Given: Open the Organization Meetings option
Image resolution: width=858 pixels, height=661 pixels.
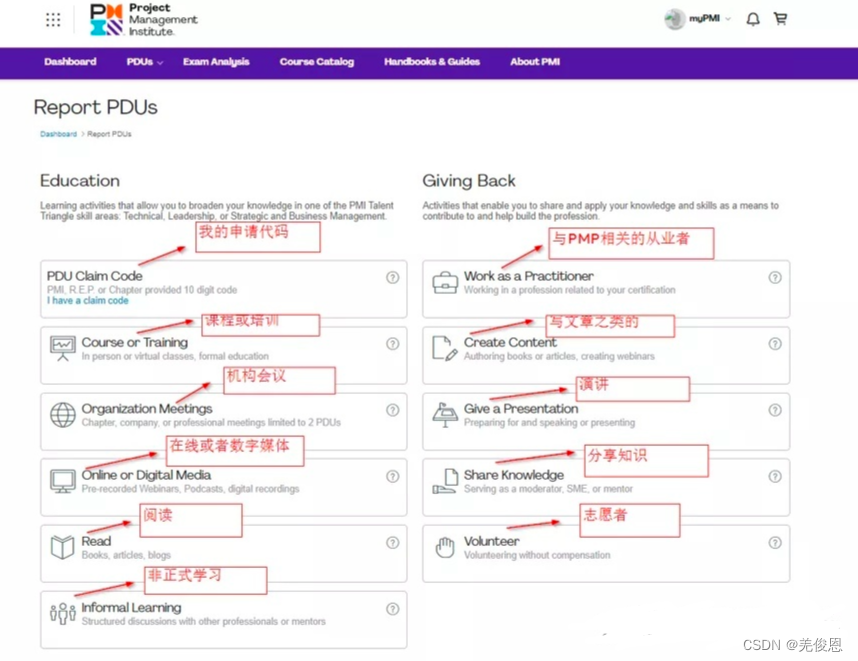Looking at the screenshot, I should click(x=223, y=421).
